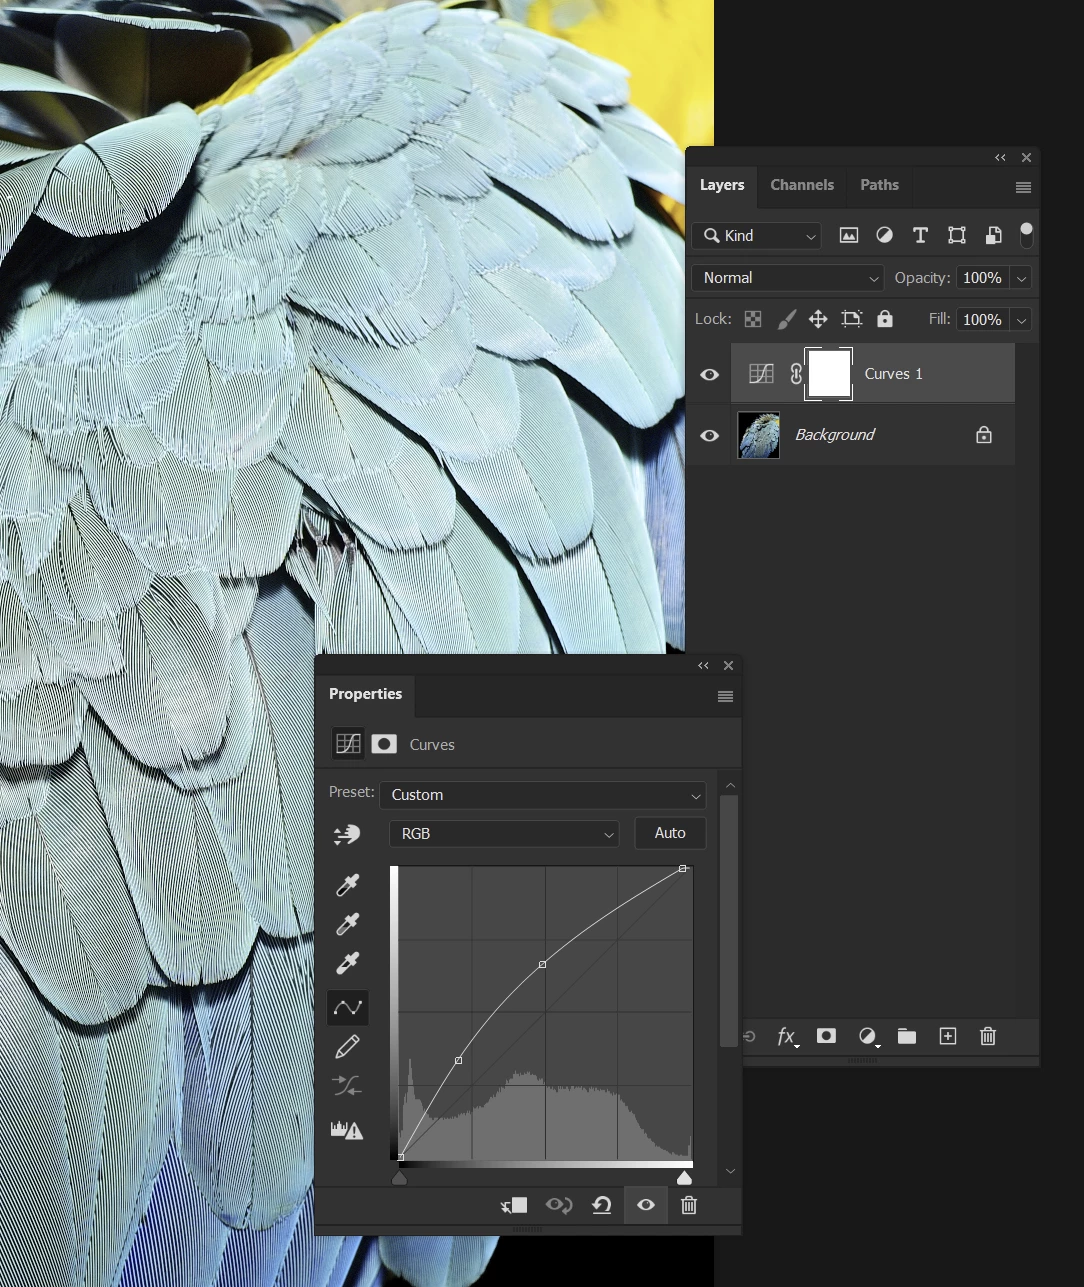Filter layers by type layer icon
1084x1287 pixels.
[920, 235]
